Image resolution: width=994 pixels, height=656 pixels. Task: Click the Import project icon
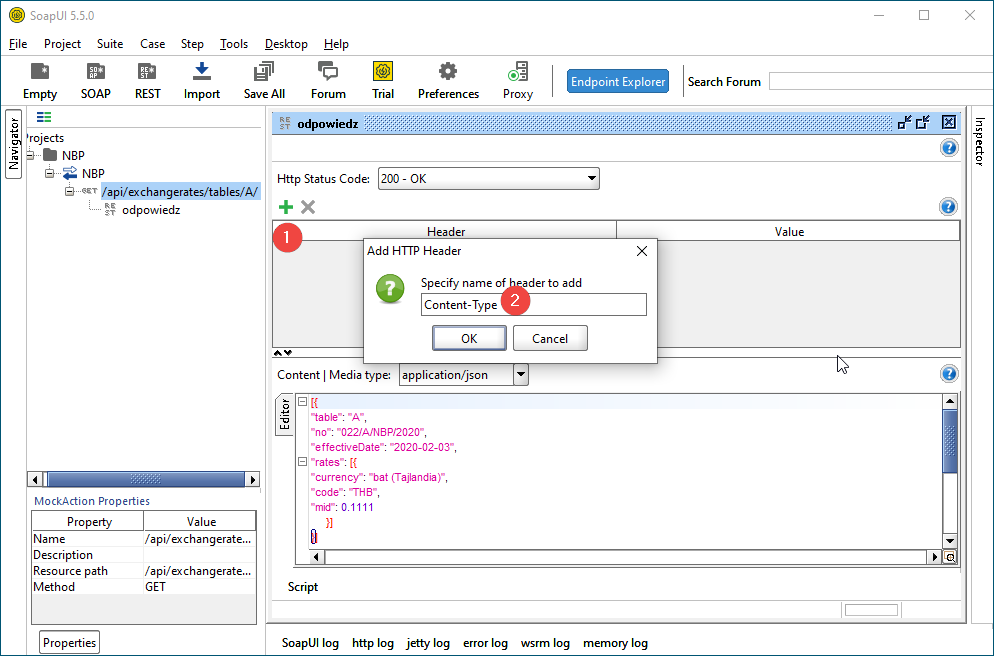202,81
